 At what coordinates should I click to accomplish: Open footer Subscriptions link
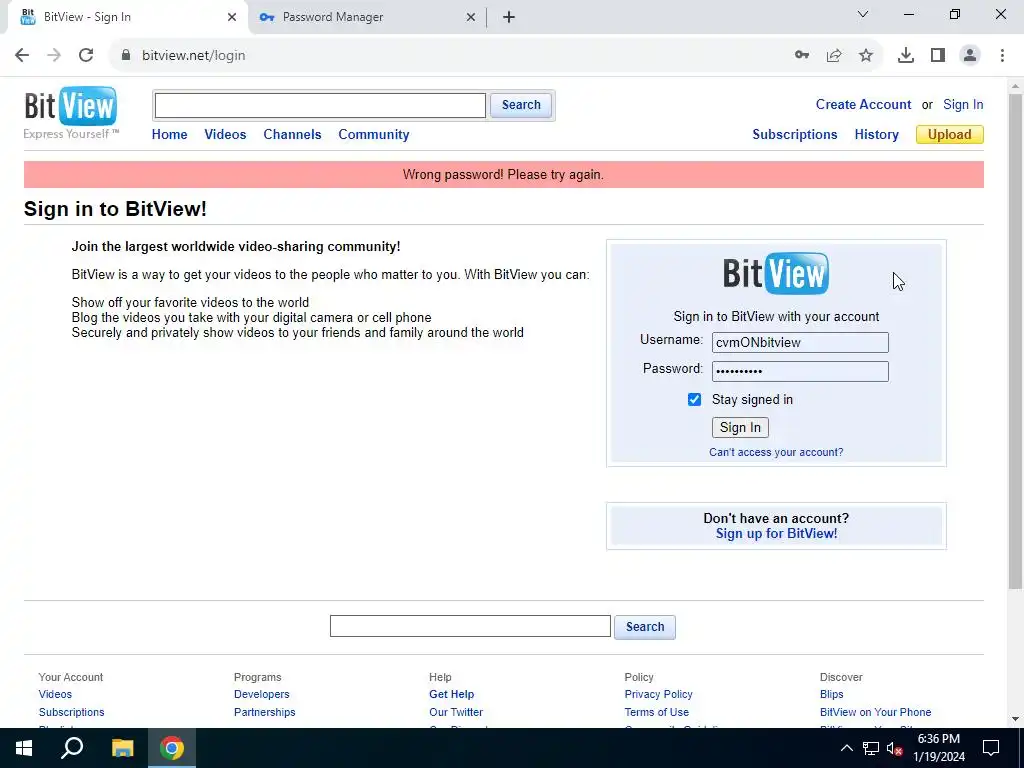tap(71, 712)
